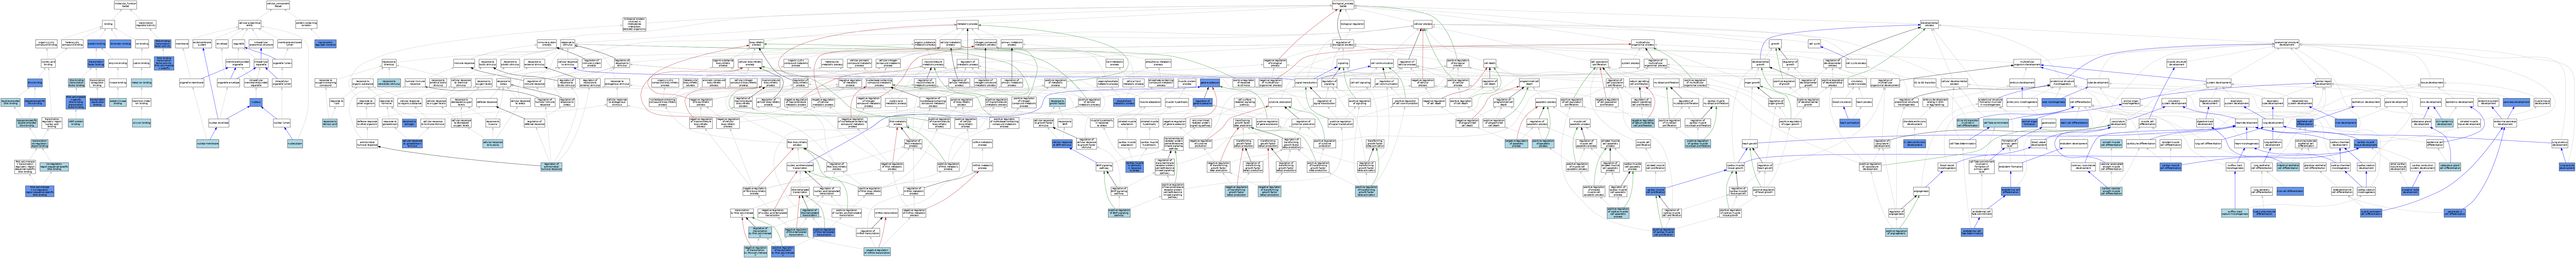
Task: Select the nuclear envelope node
Action: [219, 123]
